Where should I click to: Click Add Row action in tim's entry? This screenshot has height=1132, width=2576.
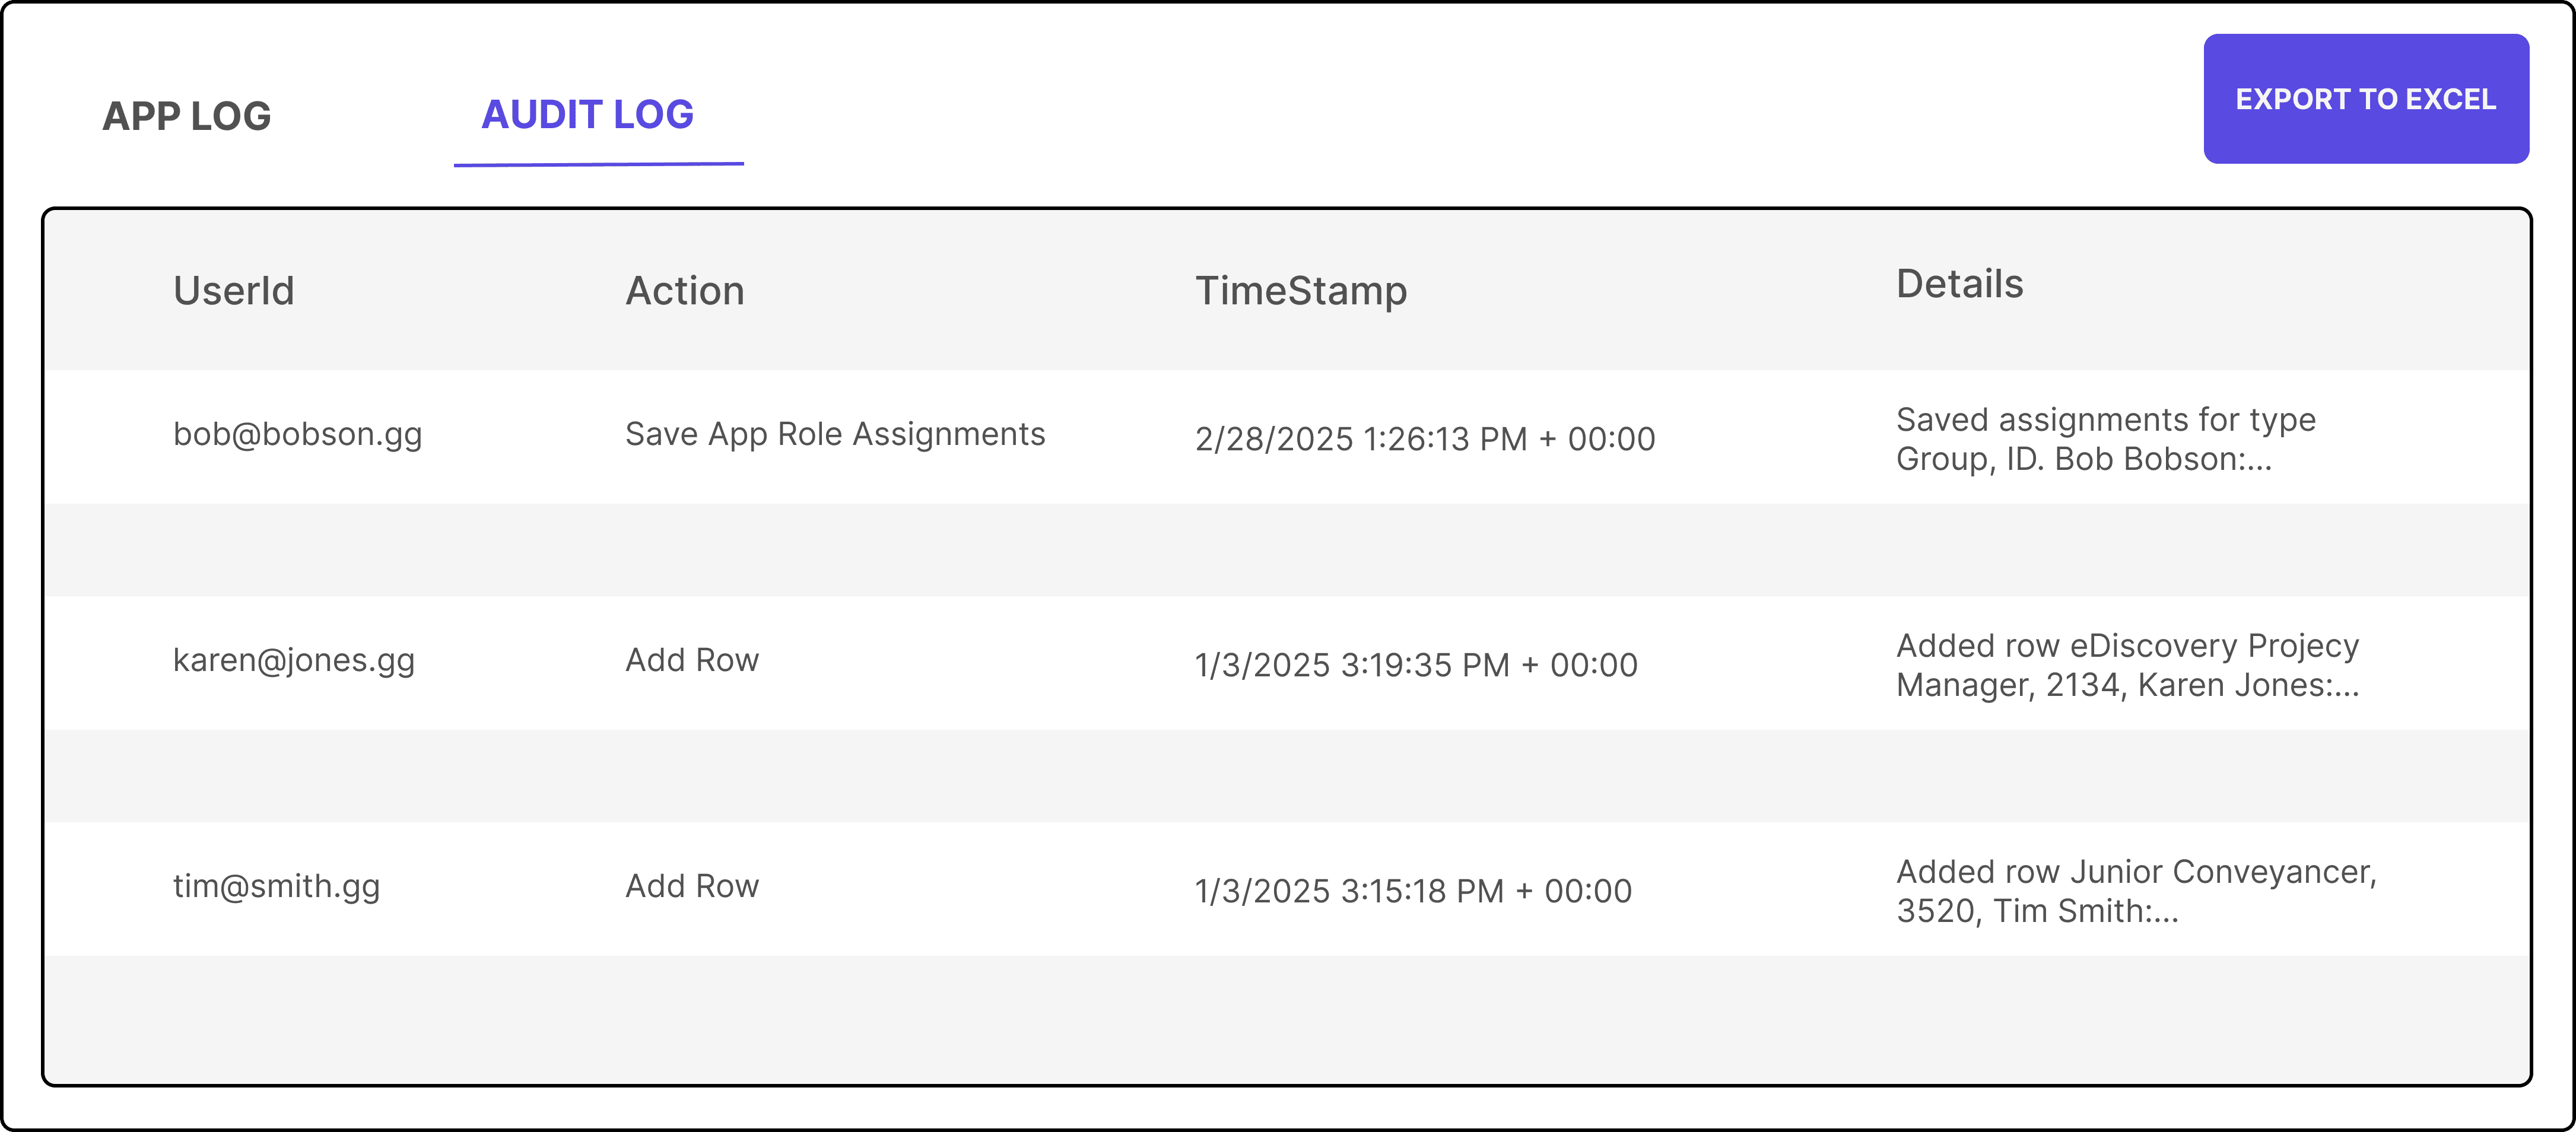coord(692,886)
